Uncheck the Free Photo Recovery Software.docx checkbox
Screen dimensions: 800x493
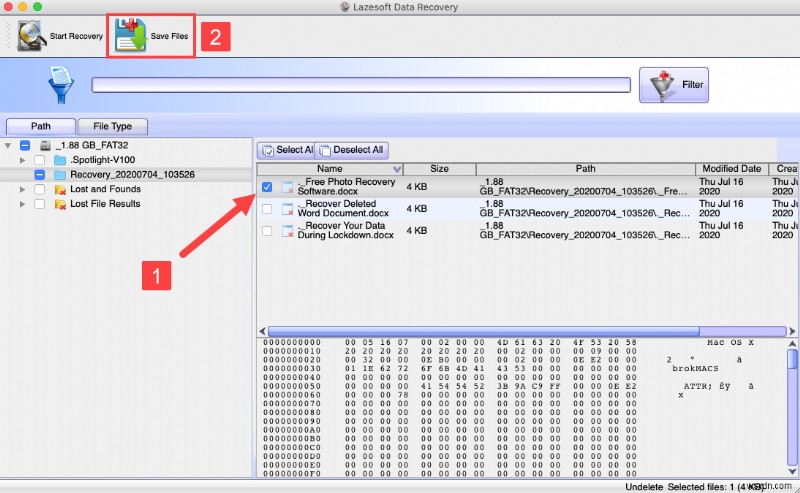[x=267, y=187]
